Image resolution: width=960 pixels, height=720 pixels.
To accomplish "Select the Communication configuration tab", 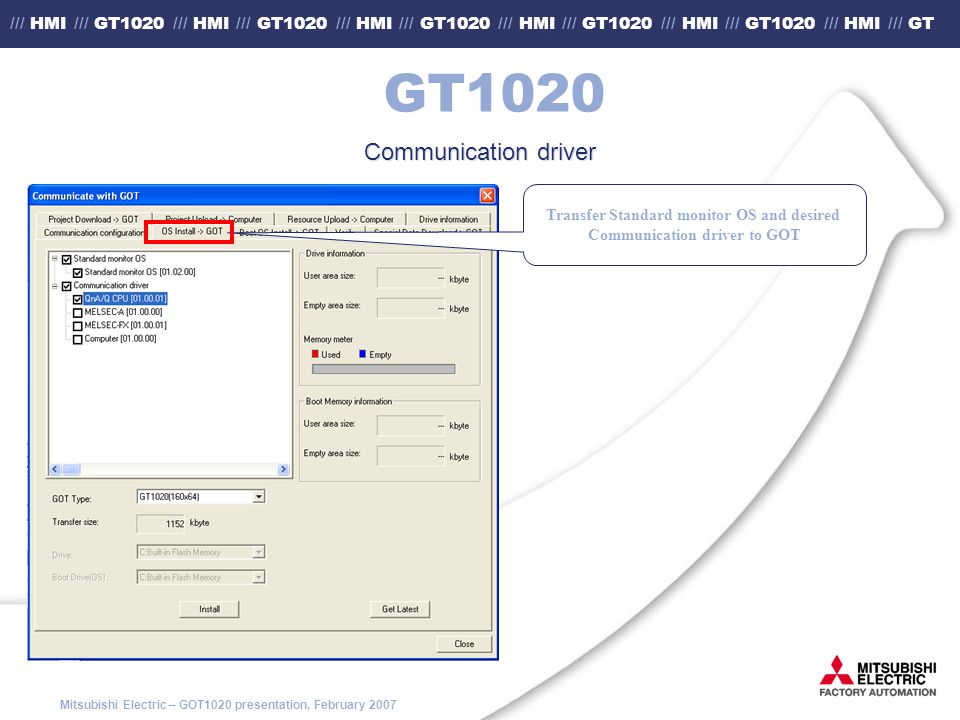I will [x=93, y=233].
